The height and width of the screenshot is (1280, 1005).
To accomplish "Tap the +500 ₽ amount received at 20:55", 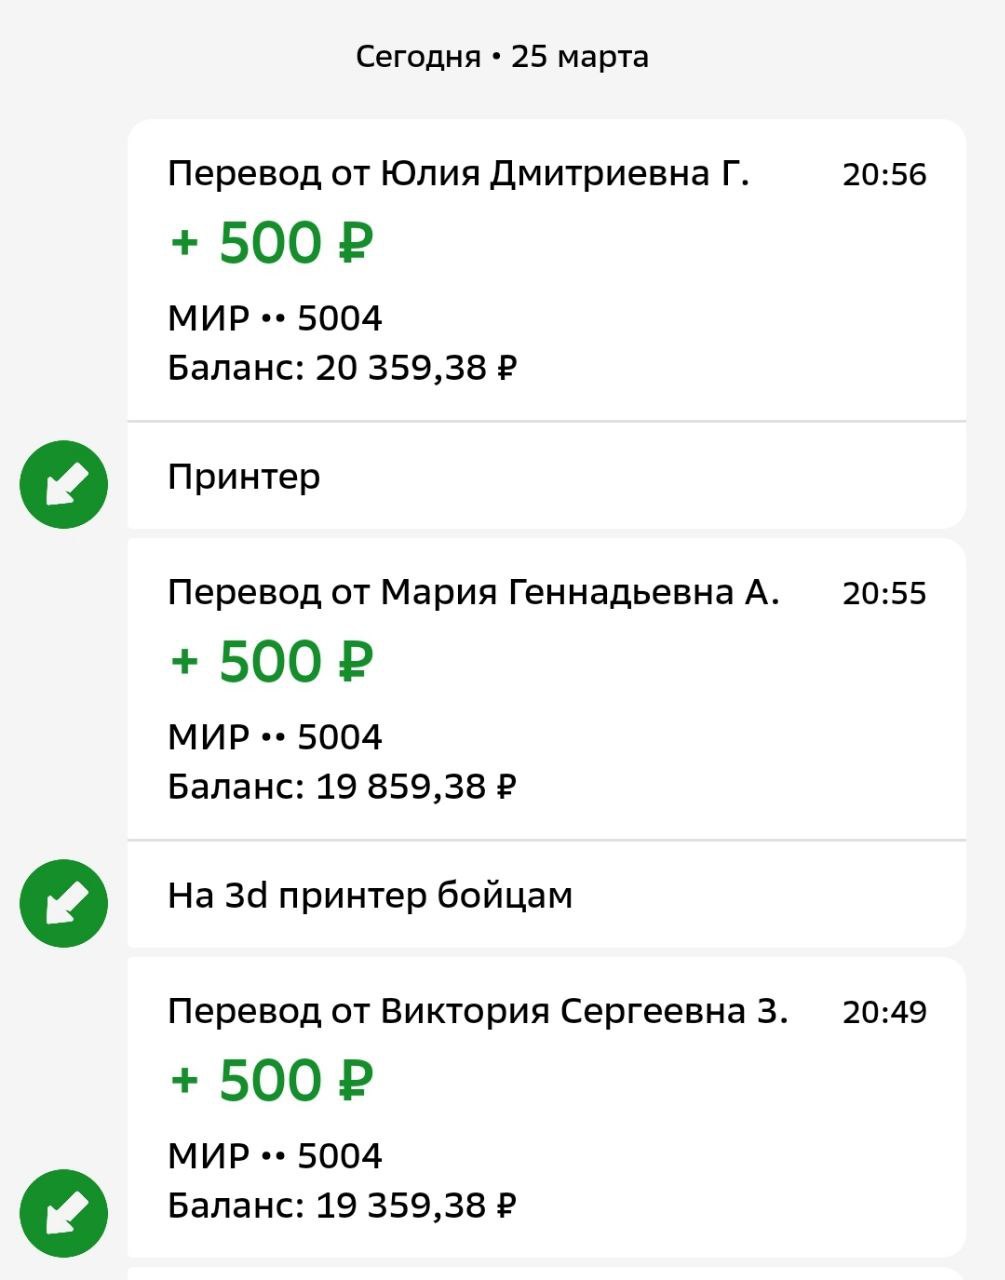I will (271, 662).
